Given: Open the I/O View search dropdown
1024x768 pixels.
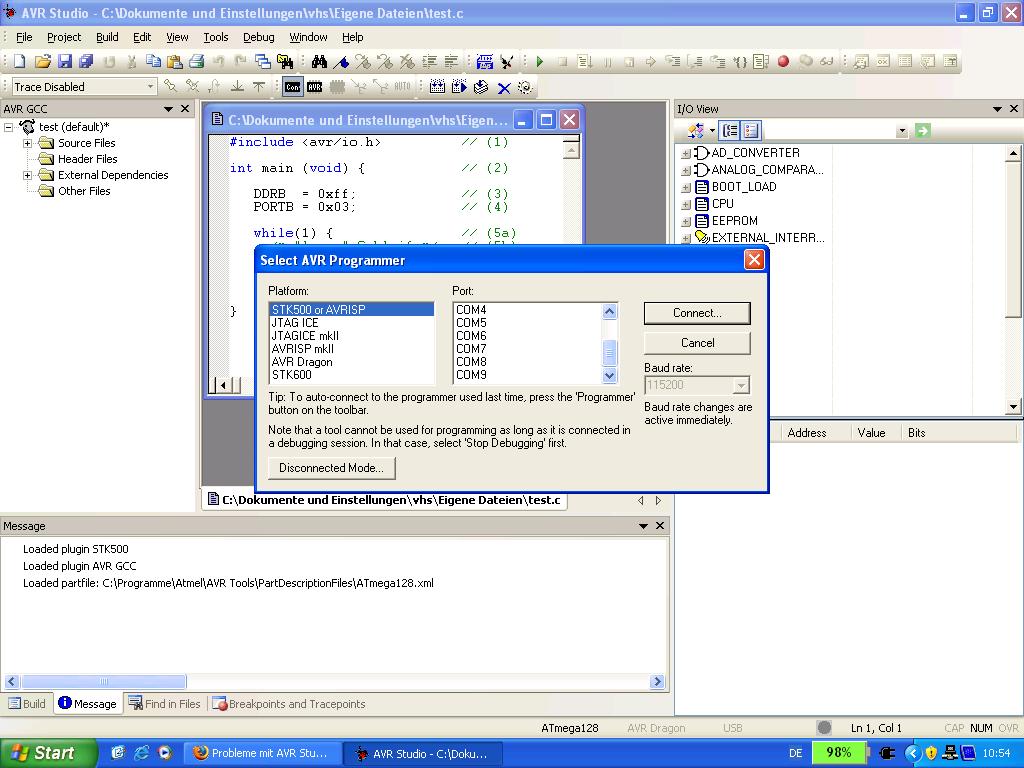Looking at the screenshot, I should (x=902, y=131).
